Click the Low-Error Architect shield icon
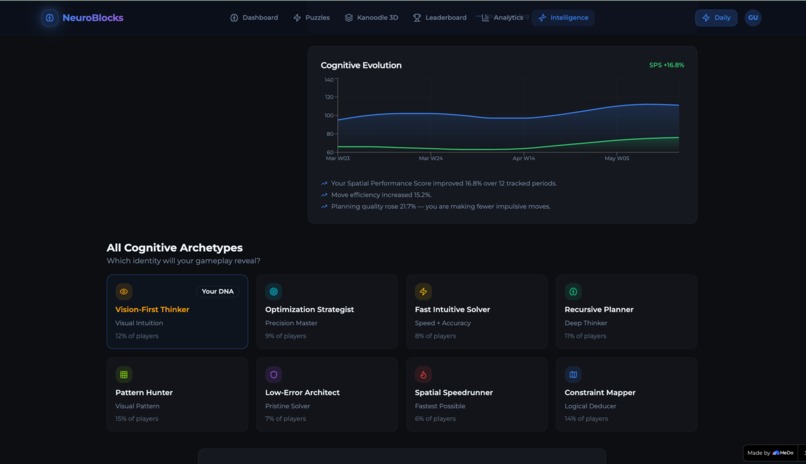This screenshot has height=464, width=806. pos(273,375)
